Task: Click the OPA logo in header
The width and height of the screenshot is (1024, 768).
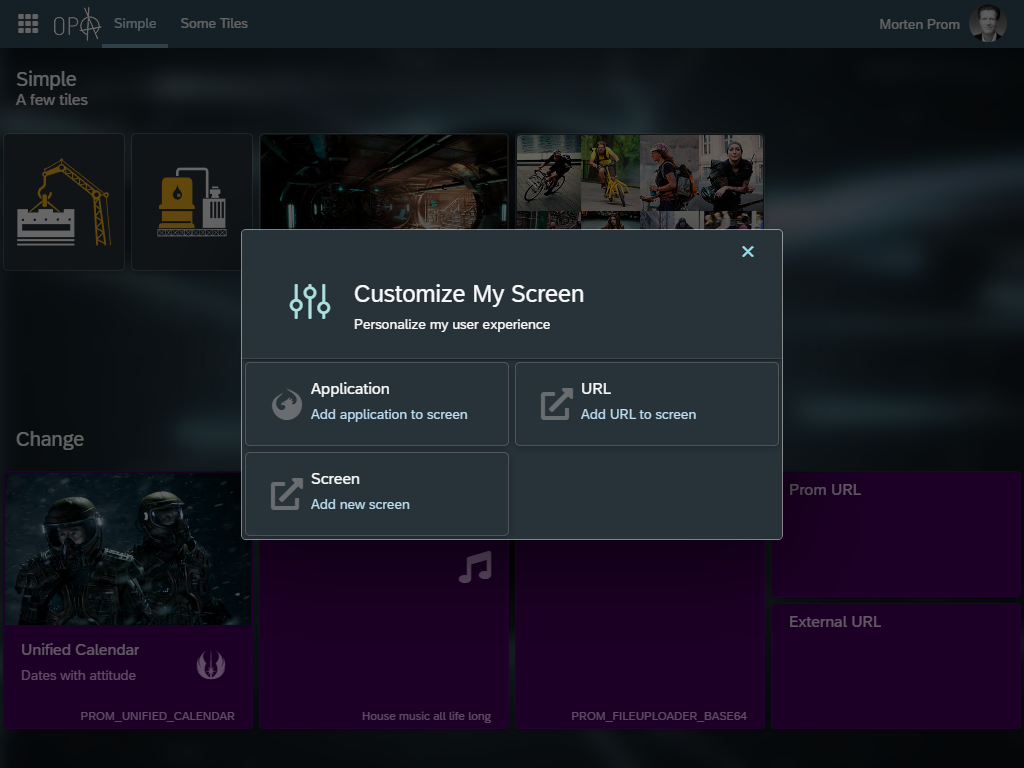Action: 77,24
